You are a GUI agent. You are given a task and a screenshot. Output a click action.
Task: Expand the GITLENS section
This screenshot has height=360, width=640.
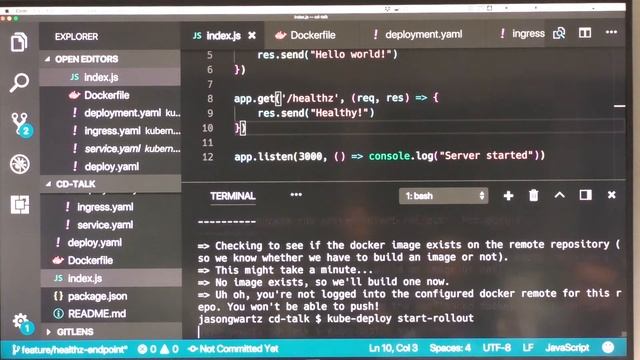pos(110,332)
